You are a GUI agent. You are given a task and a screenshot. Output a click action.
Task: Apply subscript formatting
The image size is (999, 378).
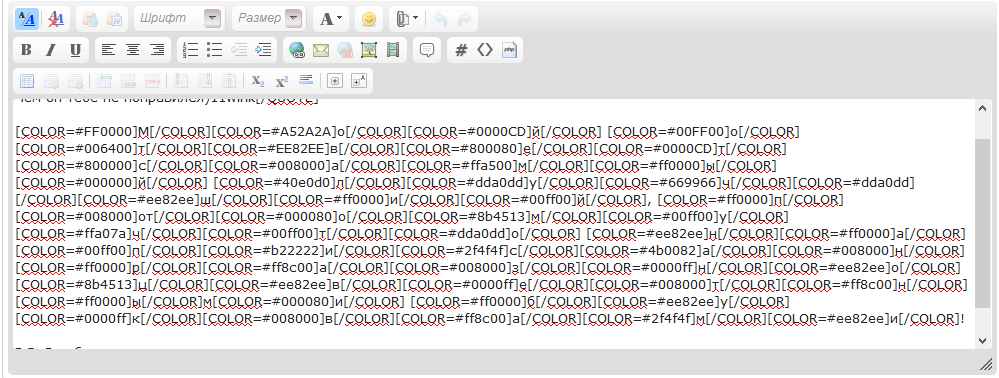tap(257, 81)
